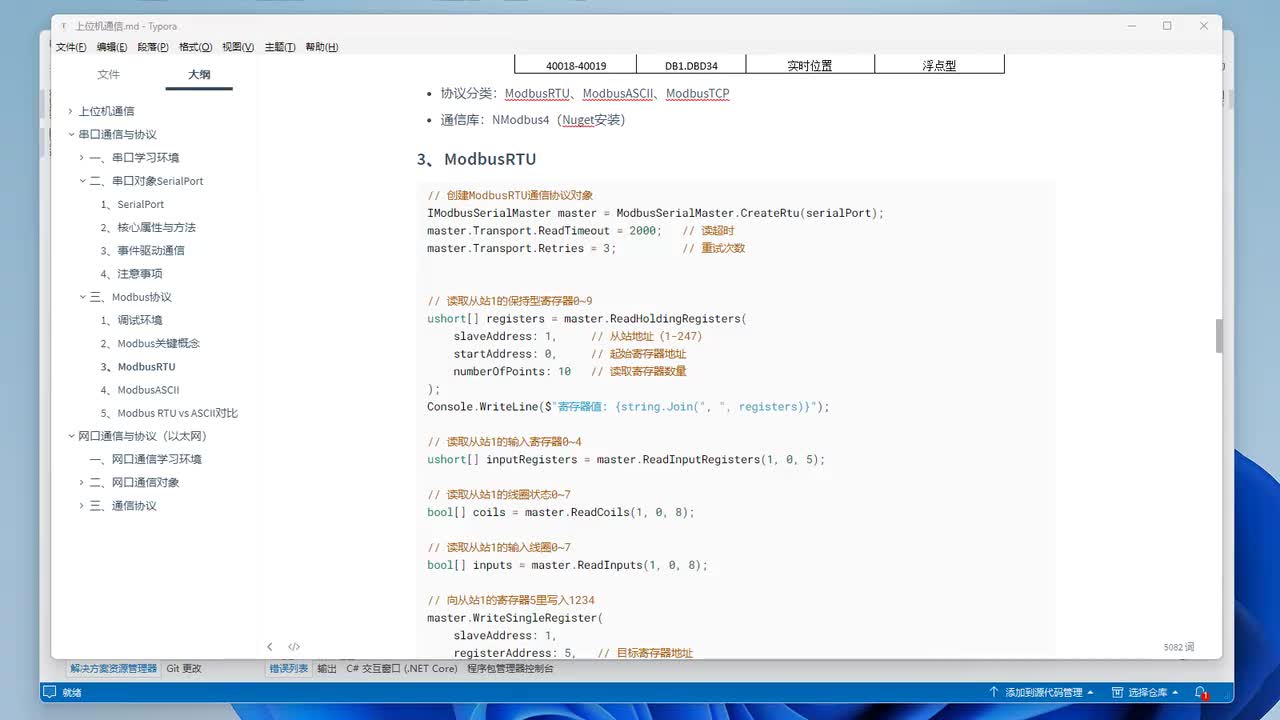
Task: Click the word count 5082 词
Action: (x=1179, y=647)
